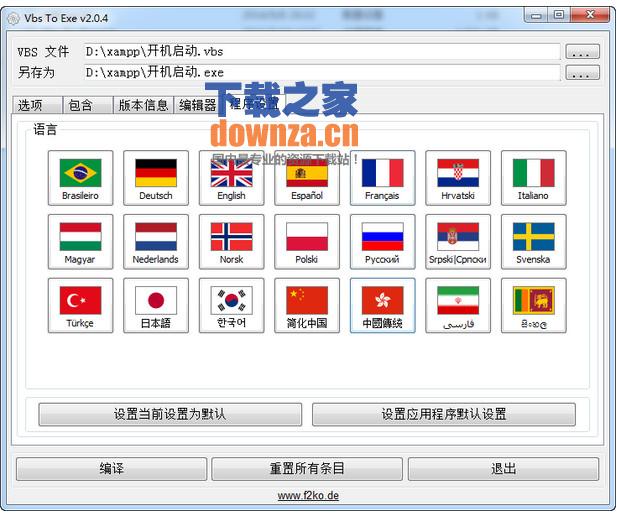Browse for VBS 文件 path
This screenshot has width=617, height=513.
(582, 52)
